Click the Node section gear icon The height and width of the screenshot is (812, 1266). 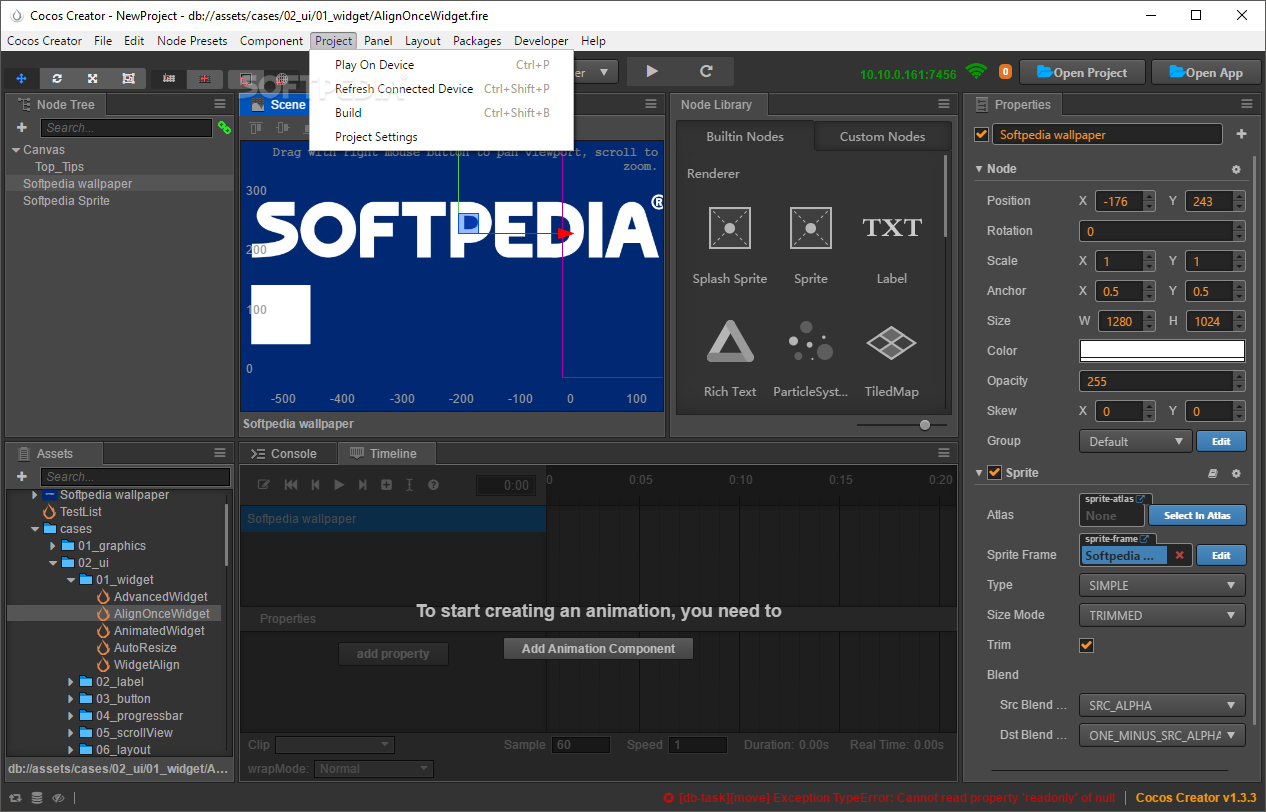click(x=1236, y=170)
